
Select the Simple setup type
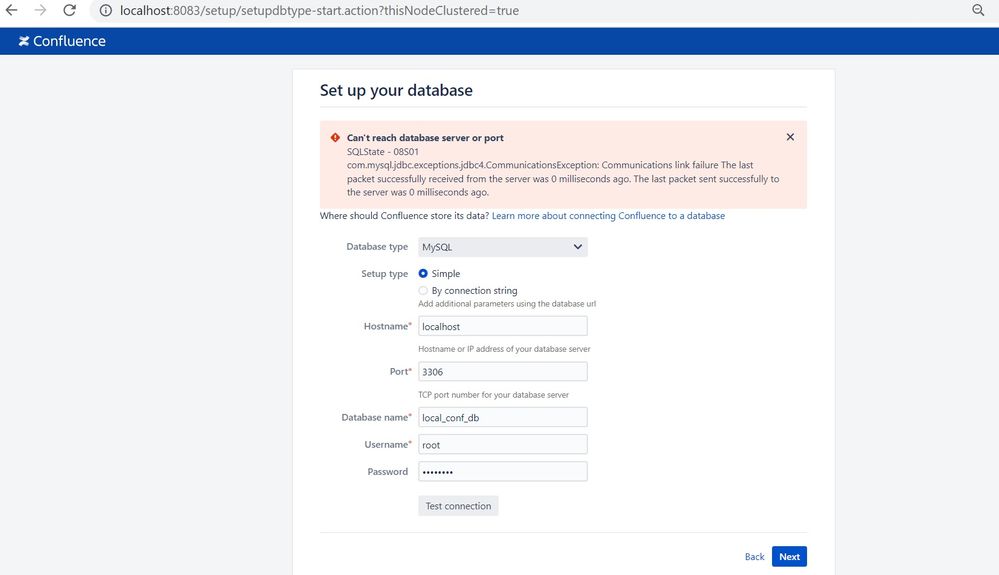click(x=423, y=273)
